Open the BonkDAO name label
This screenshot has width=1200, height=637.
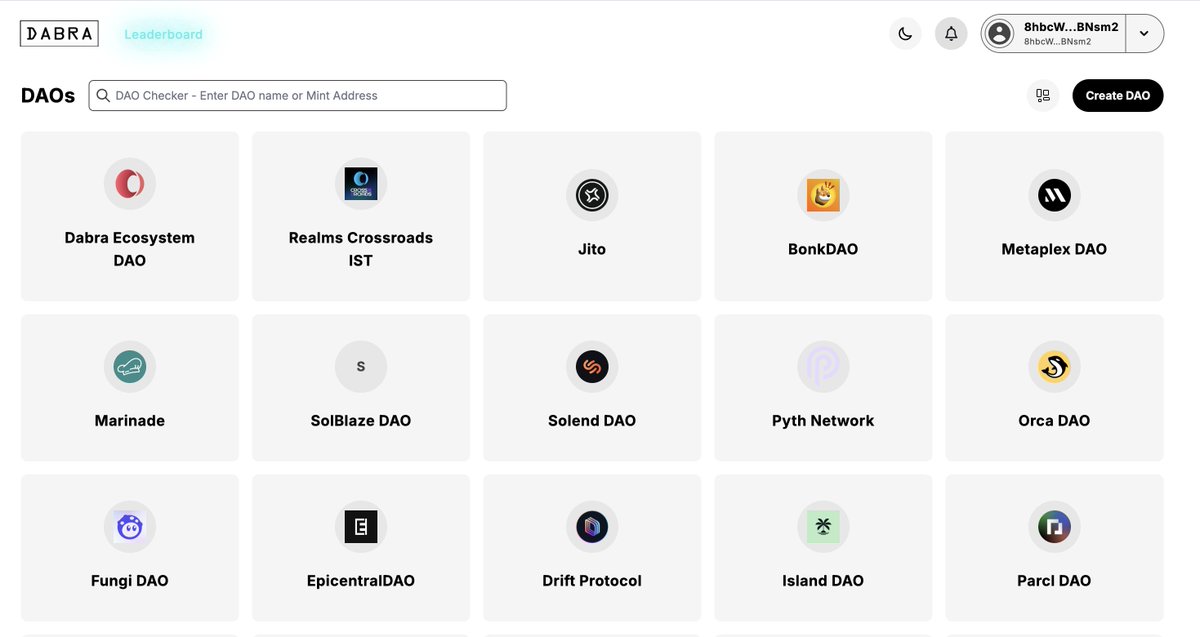click(x=823, y=249)
